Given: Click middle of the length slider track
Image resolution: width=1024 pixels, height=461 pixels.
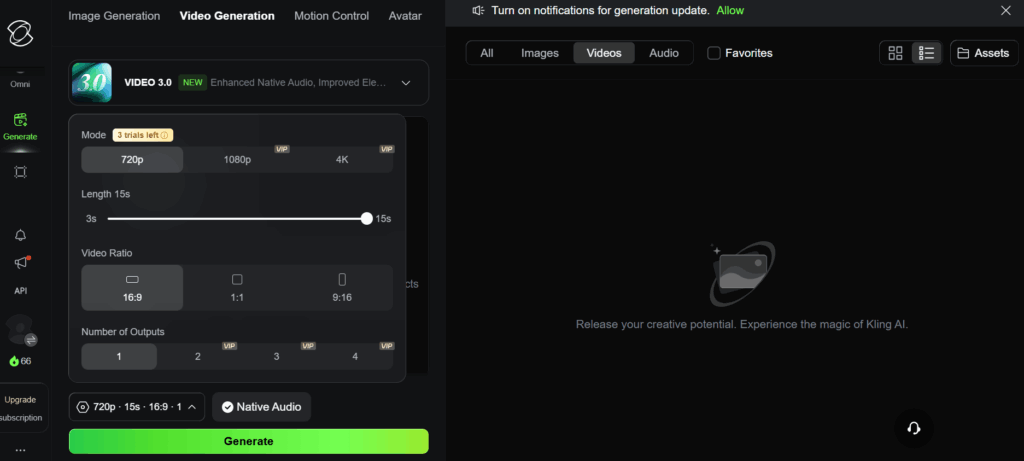Looking at the screenshot, I should tap(237, 219).
